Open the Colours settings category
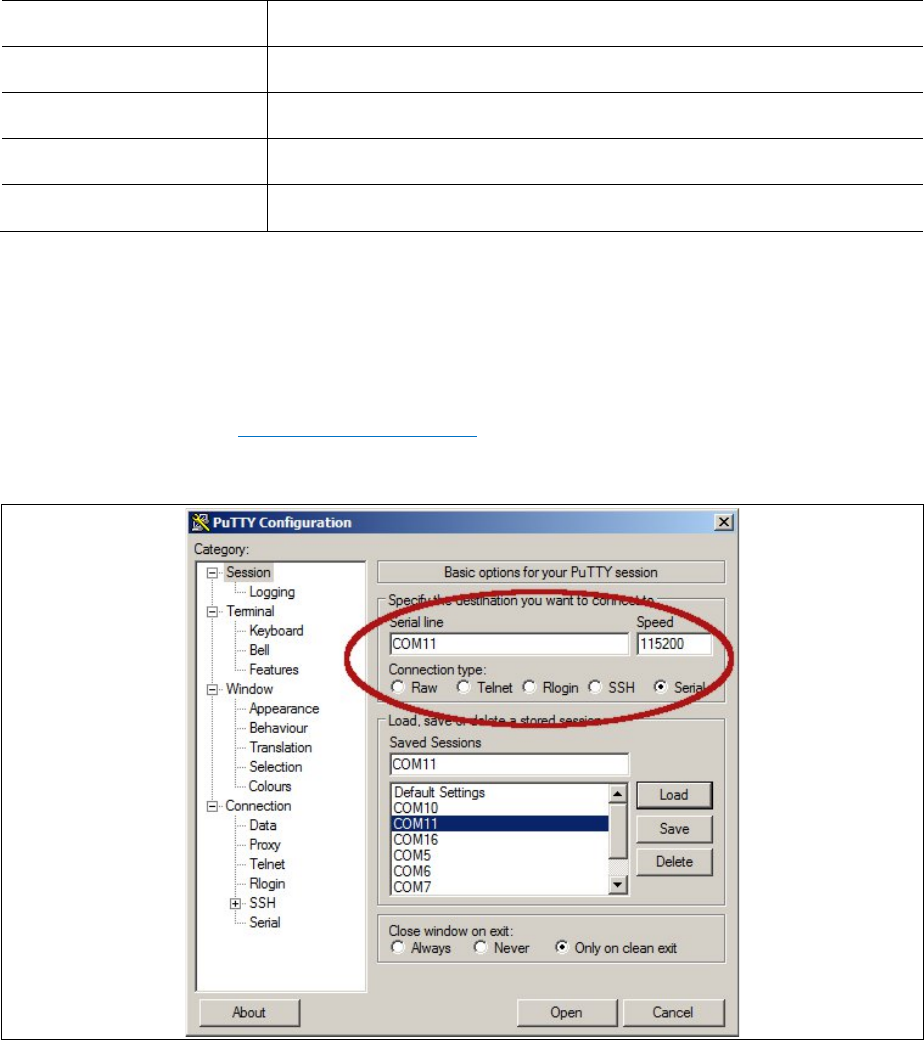This screenshot has width=924, height=1040. coord(270,786)
